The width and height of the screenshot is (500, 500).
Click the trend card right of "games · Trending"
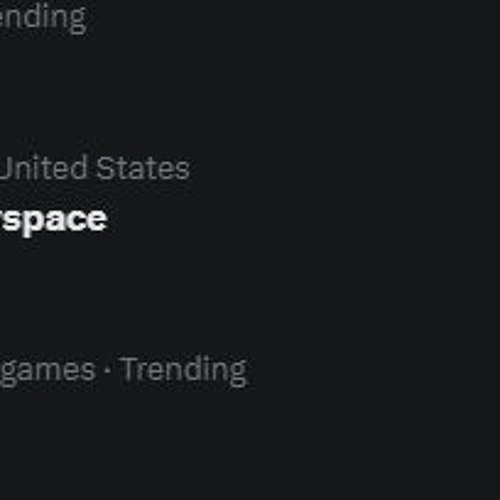[373, 370]
